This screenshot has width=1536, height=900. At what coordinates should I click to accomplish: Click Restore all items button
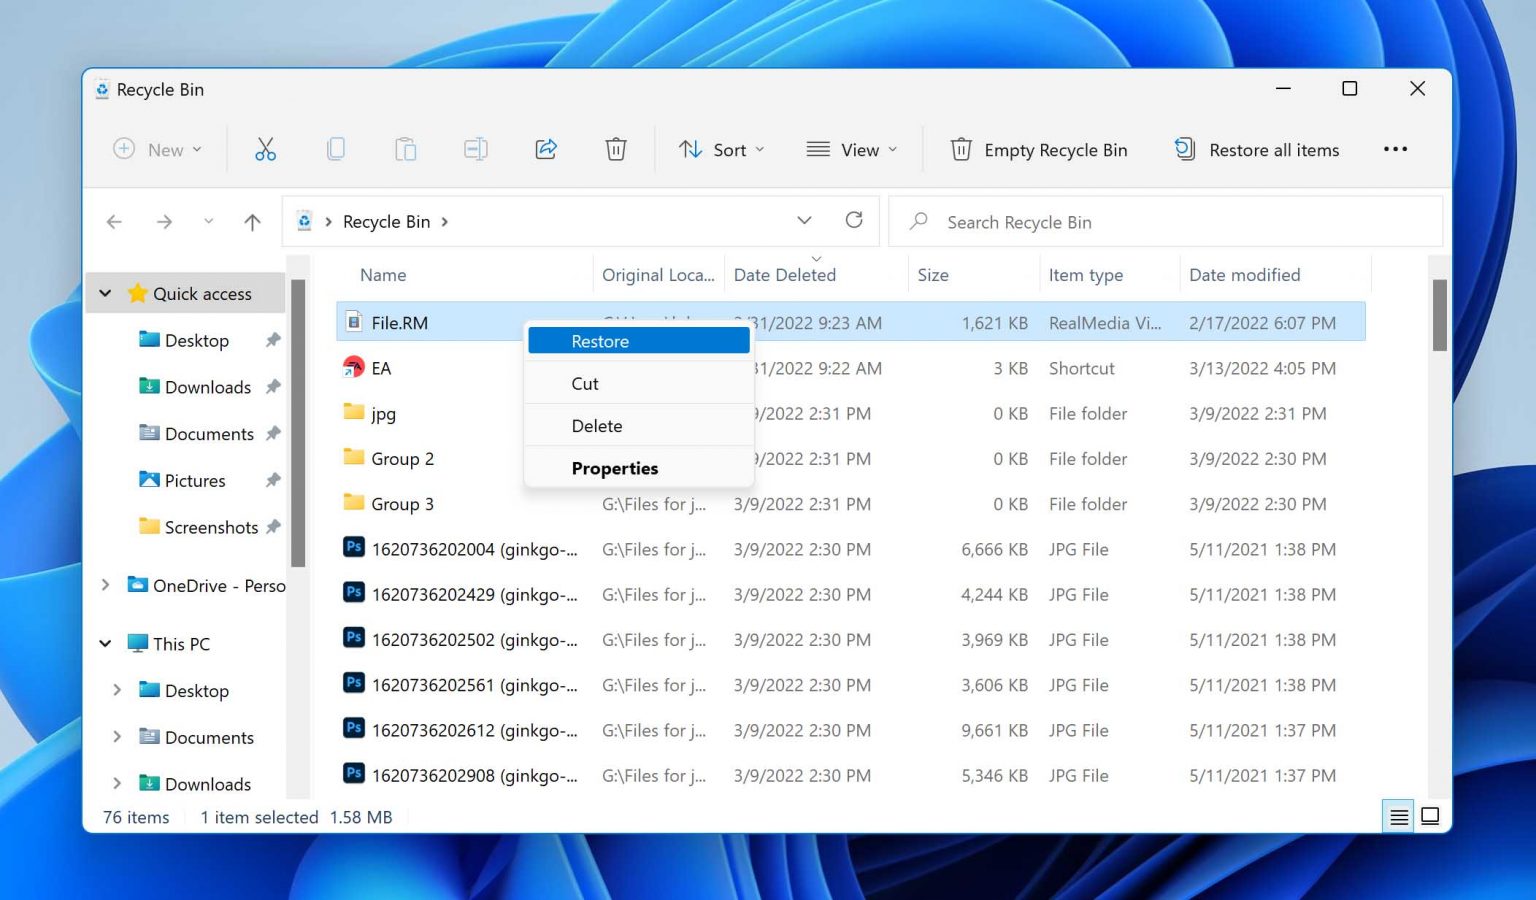[x=1257, y=150]
